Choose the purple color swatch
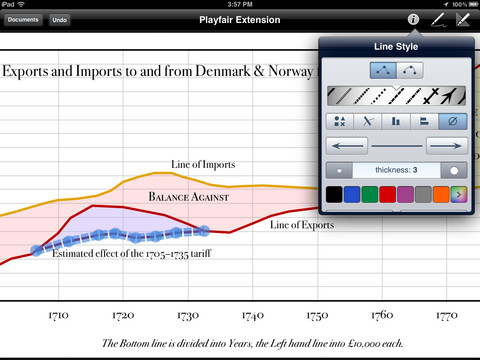 pyautogui.click(x=405, y=194)
